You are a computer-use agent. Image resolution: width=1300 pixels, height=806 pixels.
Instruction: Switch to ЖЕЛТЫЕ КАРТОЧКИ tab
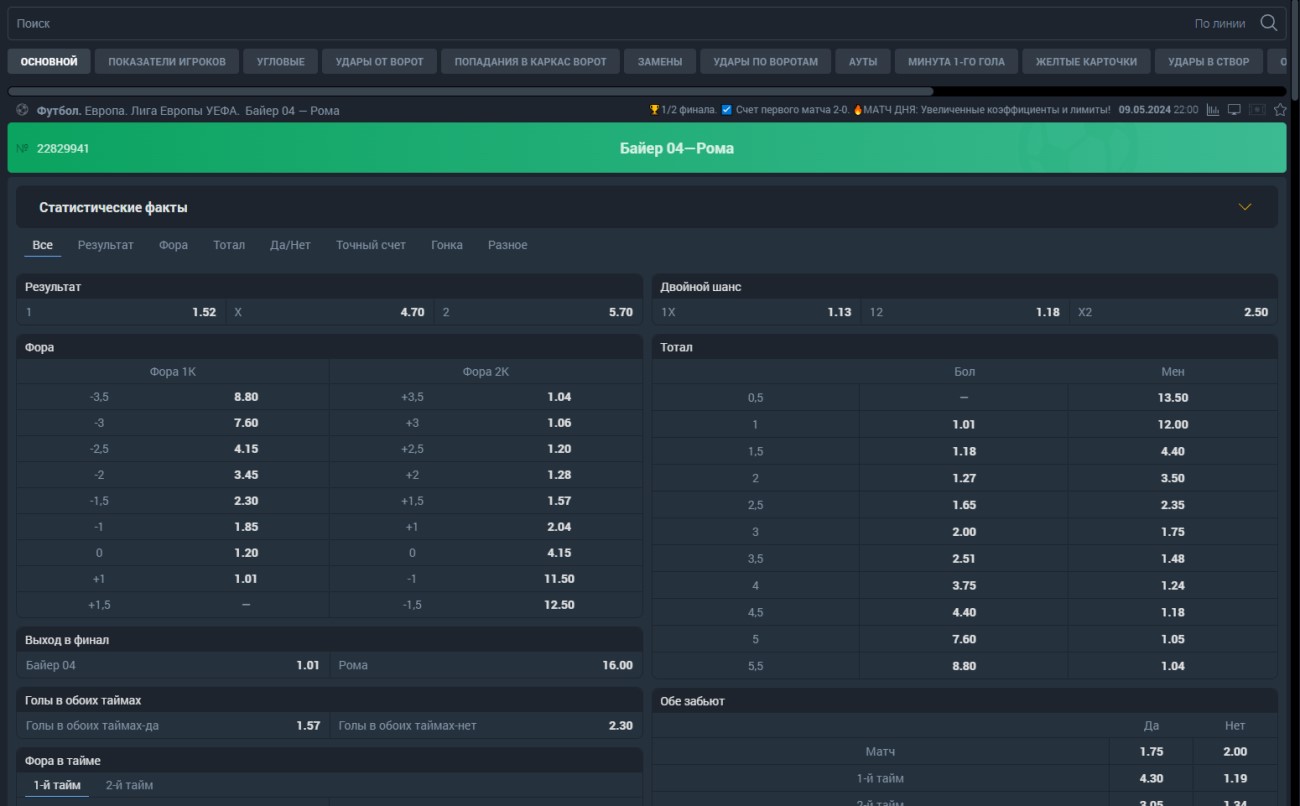coord(1086,61)
